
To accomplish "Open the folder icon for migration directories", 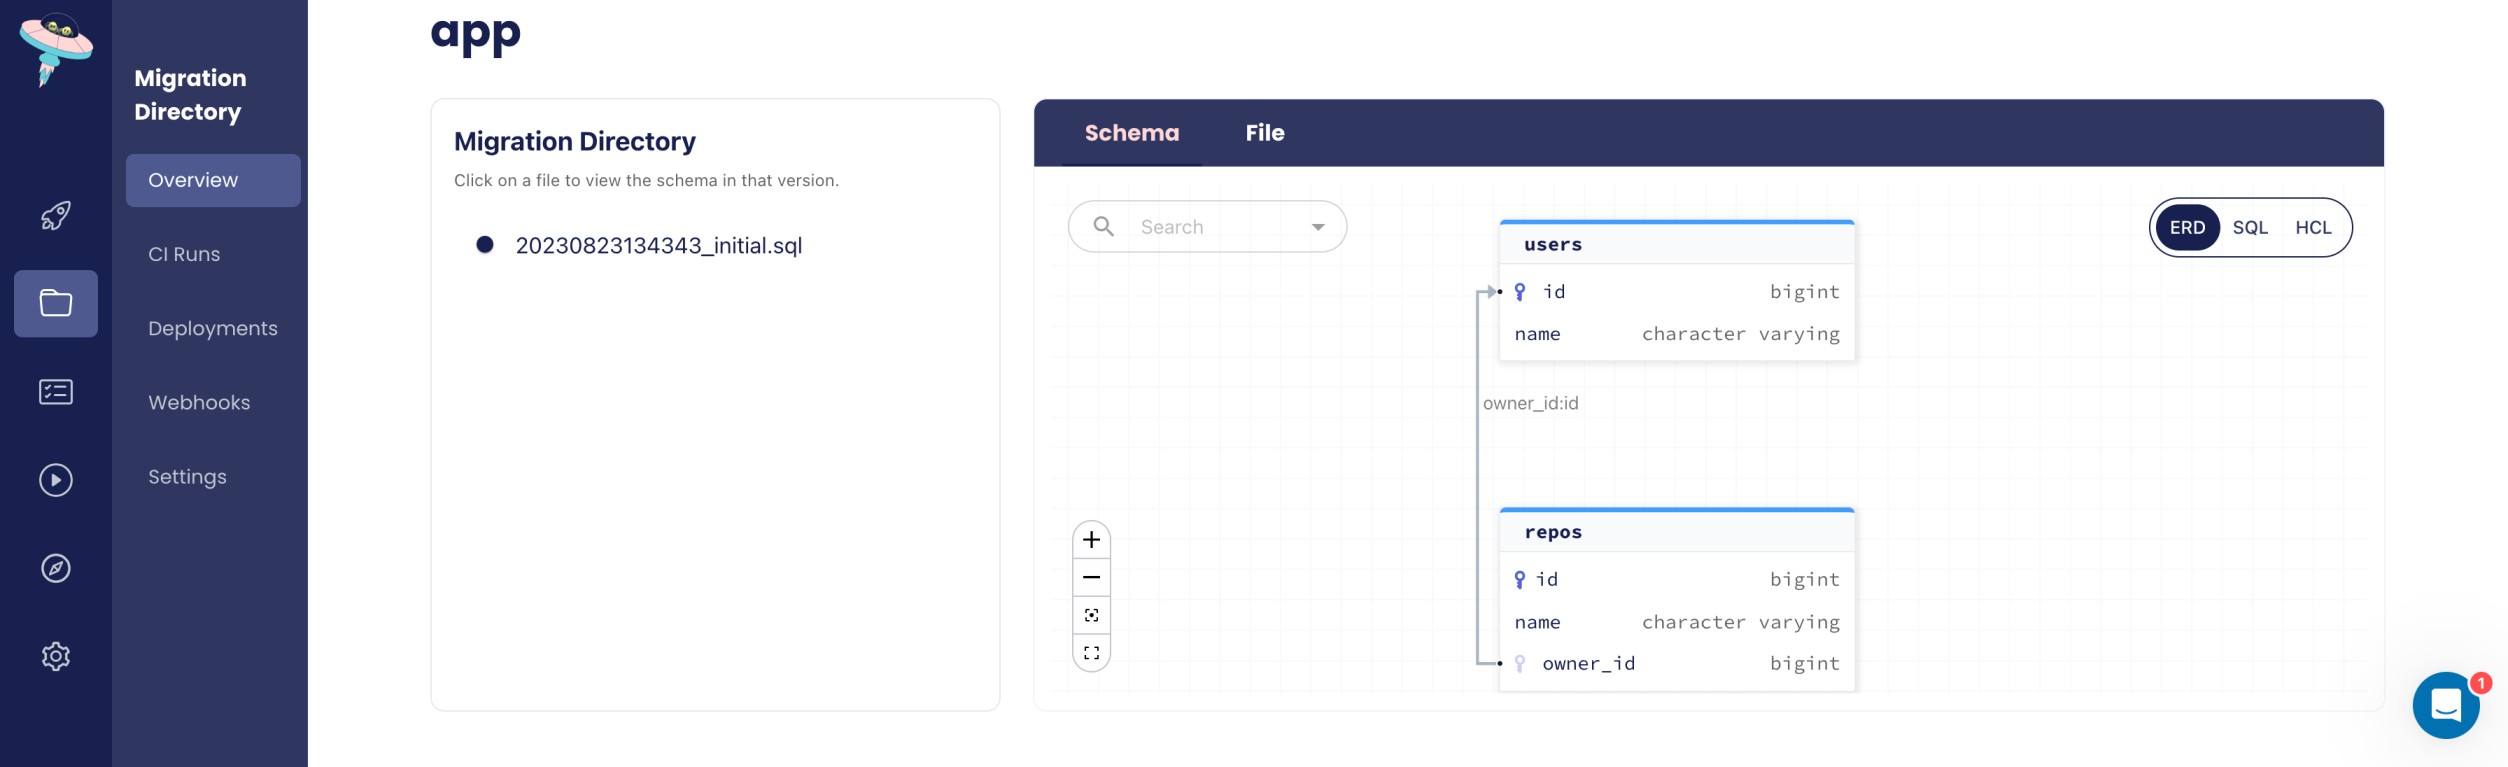I will click(56, 303).
